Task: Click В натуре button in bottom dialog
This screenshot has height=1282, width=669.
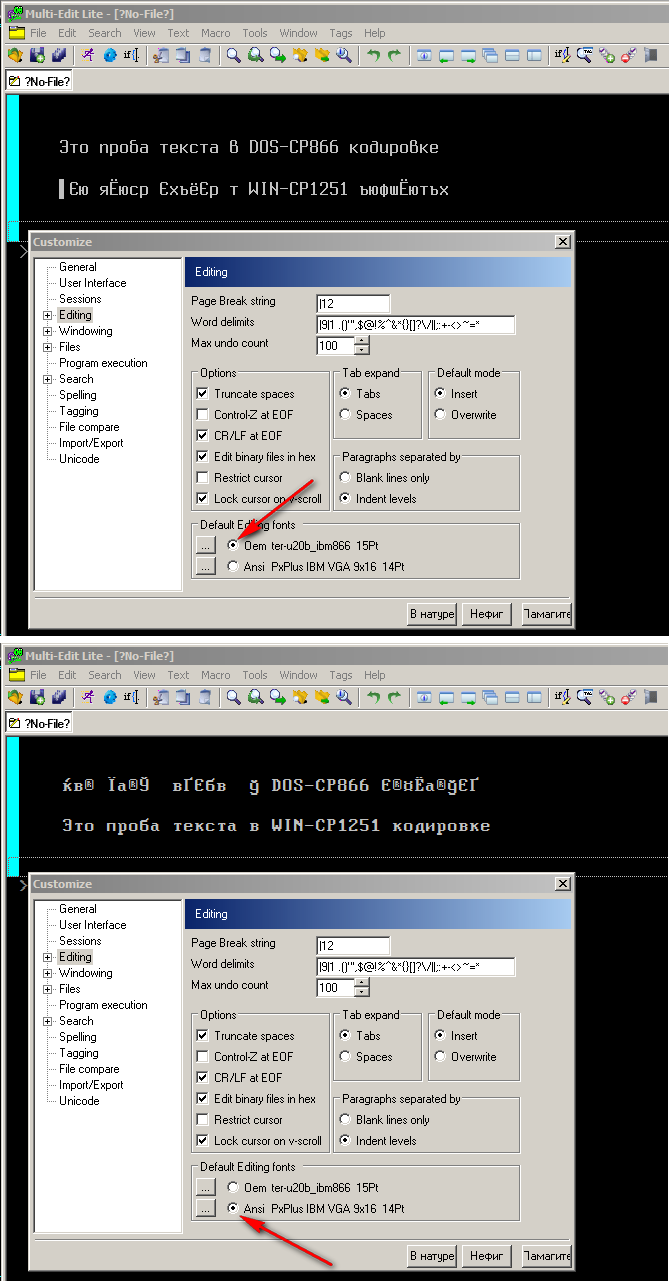Action: [x=432, y=1255]
